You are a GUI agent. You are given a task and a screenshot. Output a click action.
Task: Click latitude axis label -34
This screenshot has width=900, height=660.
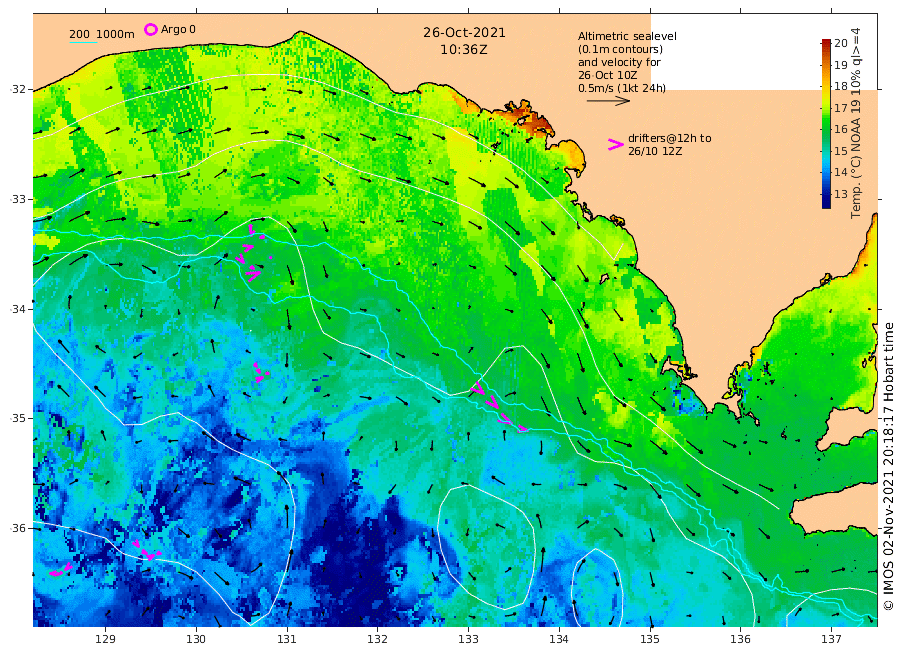(18, 309)
